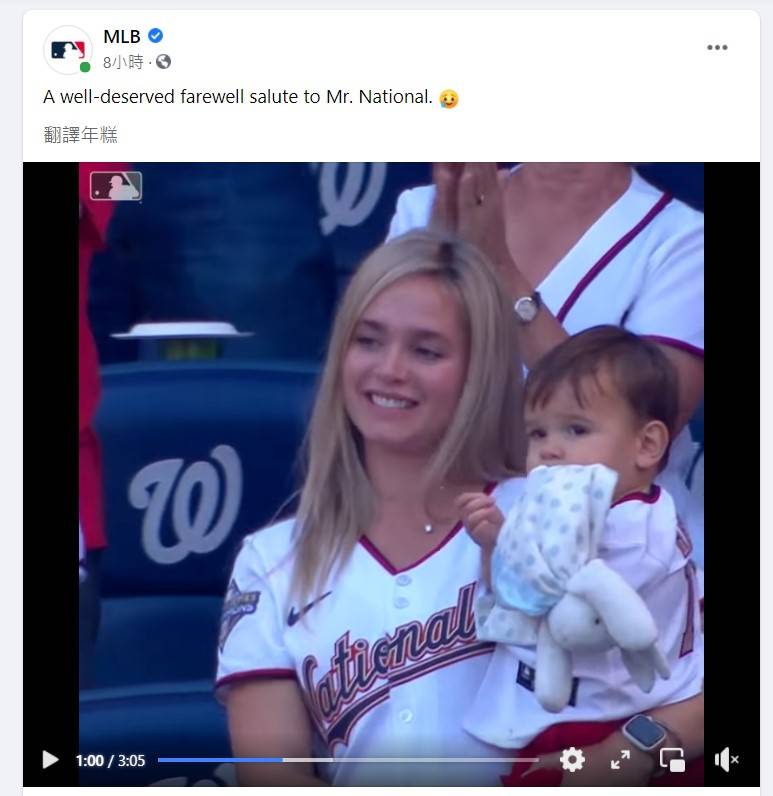Toggle picture-in-picture mode
Viewport: 773px width, 796px height.
(x=672, y=760)
